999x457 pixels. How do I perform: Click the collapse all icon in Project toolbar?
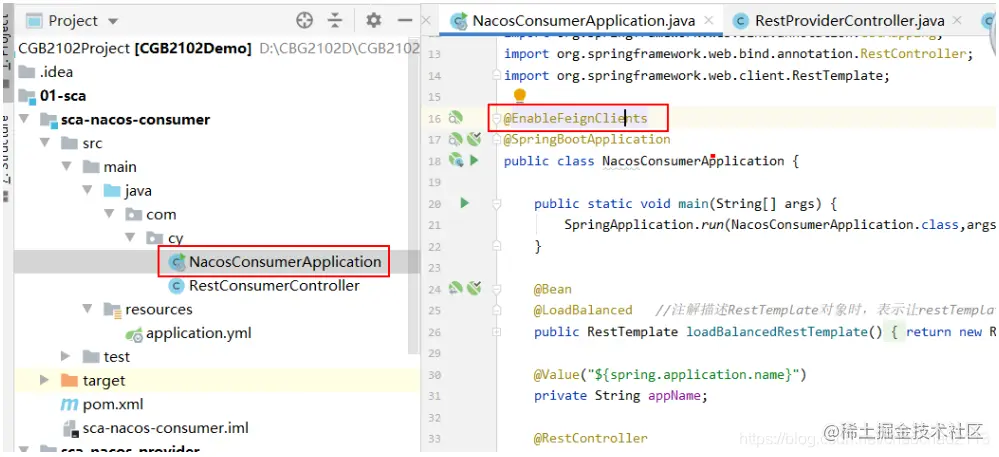[x=335, y=20]
